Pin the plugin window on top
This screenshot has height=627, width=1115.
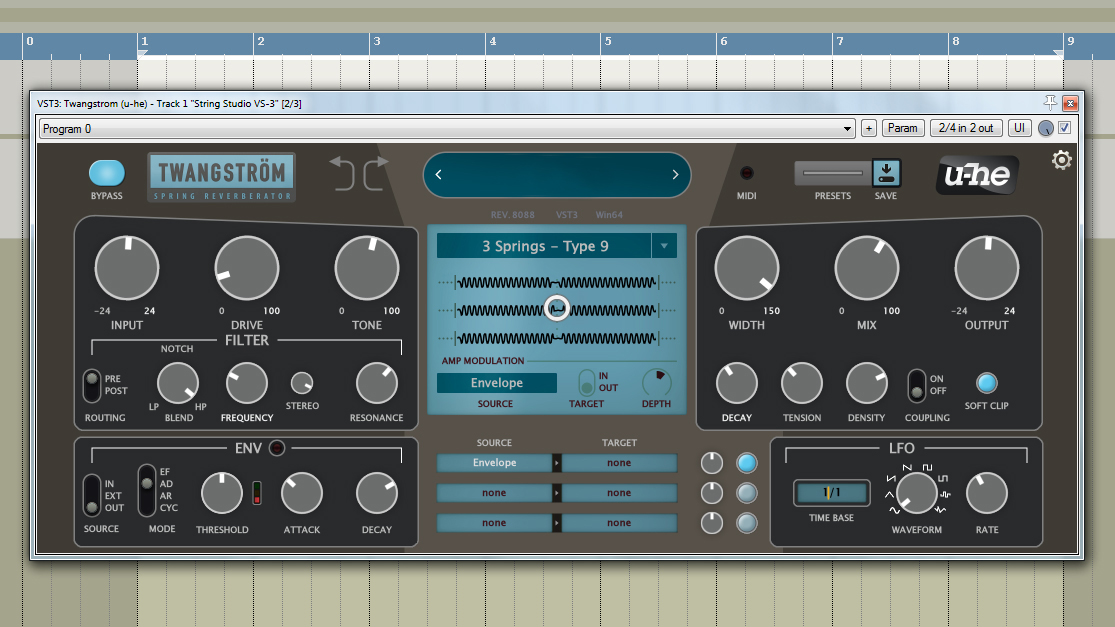[1050, 102]
